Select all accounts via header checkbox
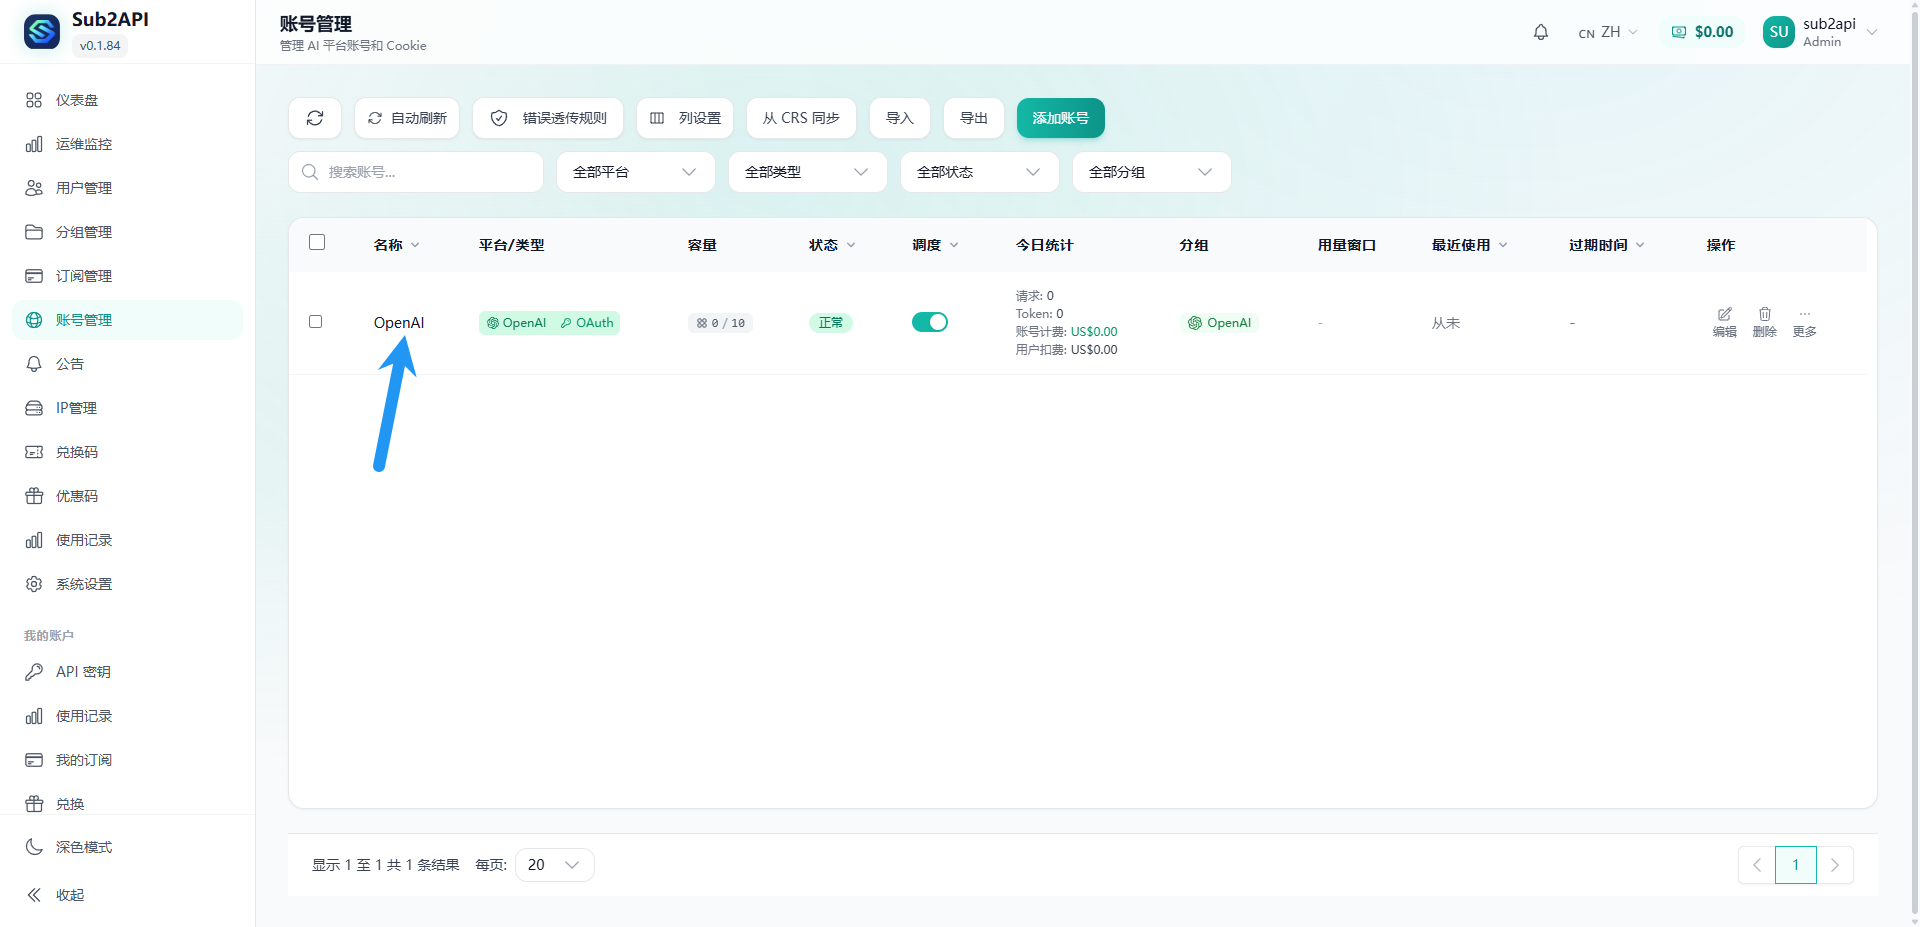The width and height of the screenshot is (1920, 927). (x=316, y=242)
